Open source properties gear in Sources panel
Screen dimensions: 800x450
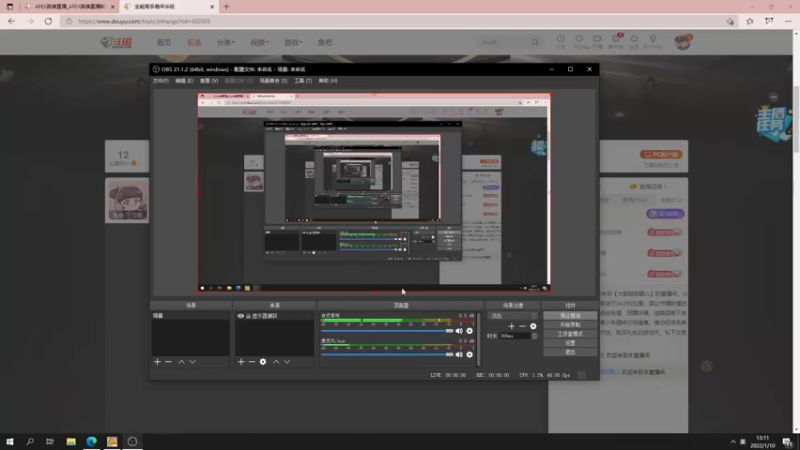point(263,362)
